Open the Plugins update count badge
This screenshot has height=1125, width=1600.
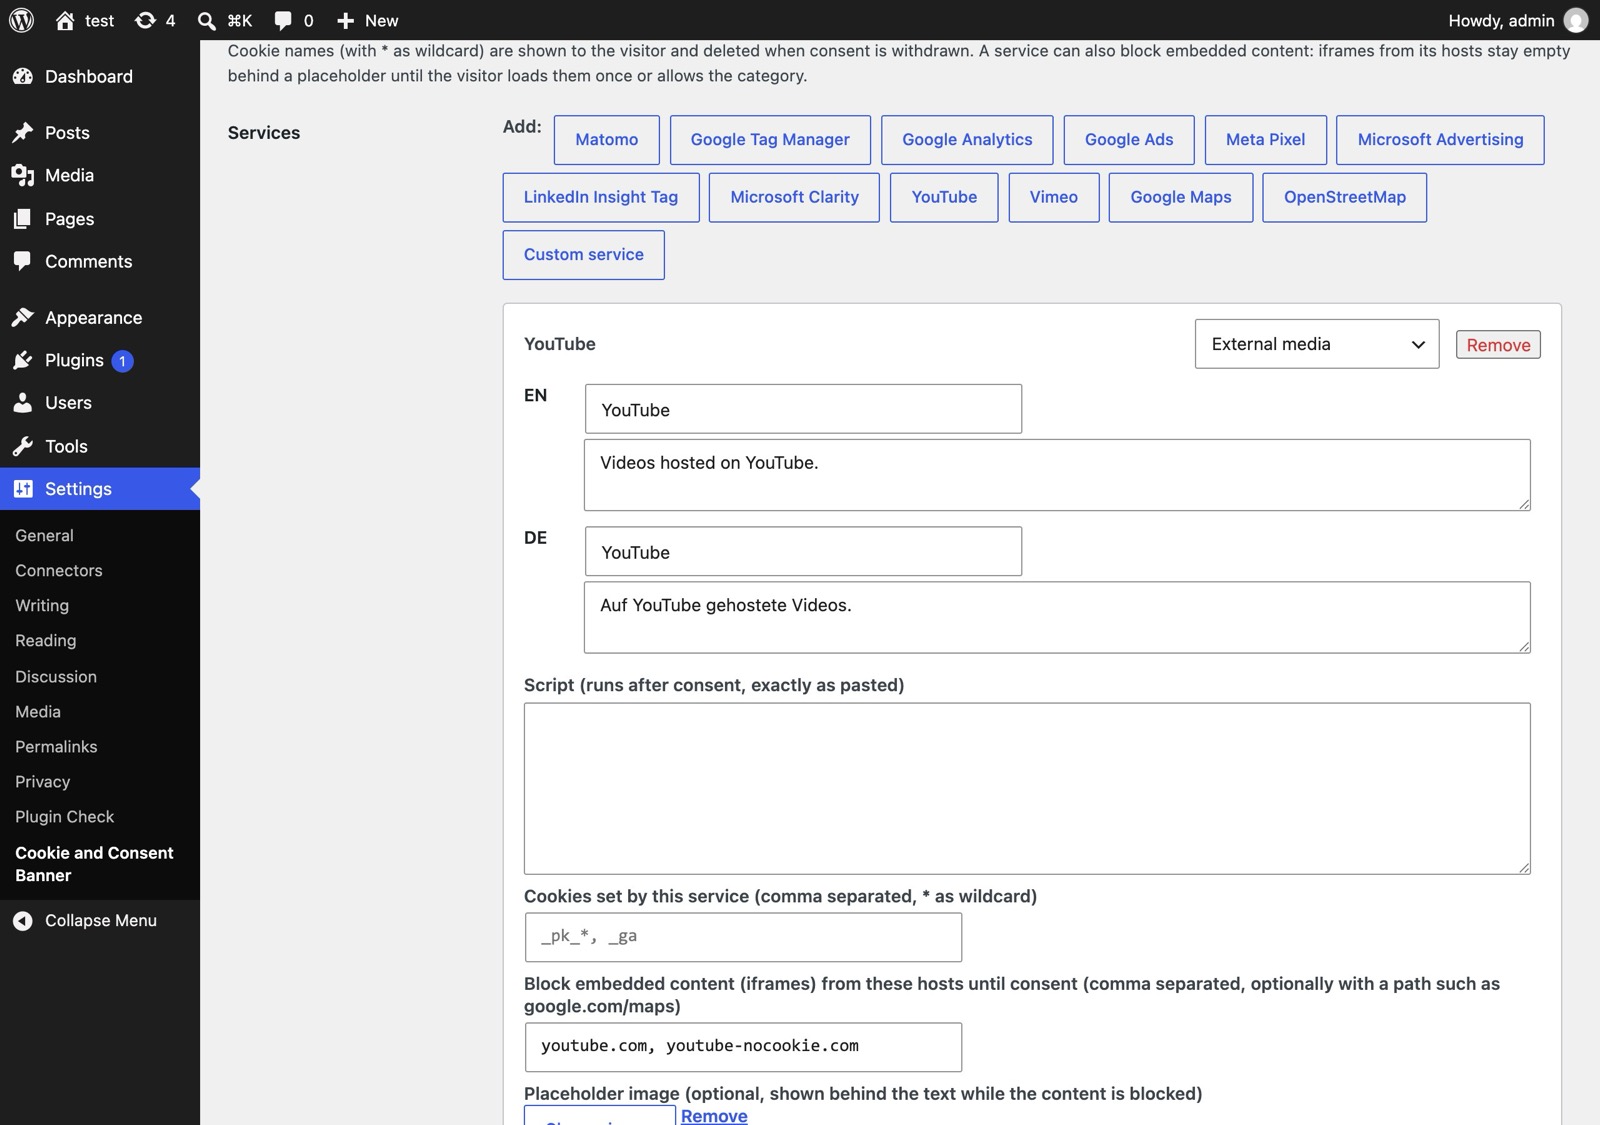tap(122, 361)
